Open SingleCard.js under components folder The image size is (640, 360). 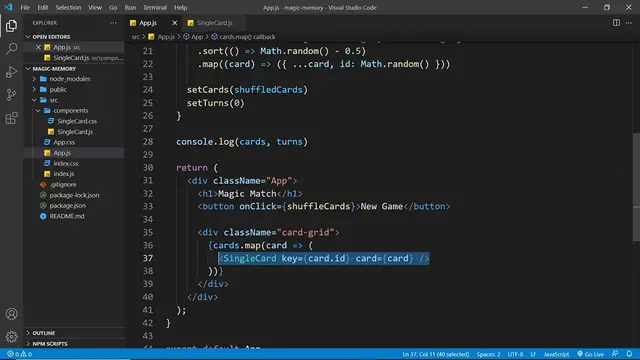point(75,132)
